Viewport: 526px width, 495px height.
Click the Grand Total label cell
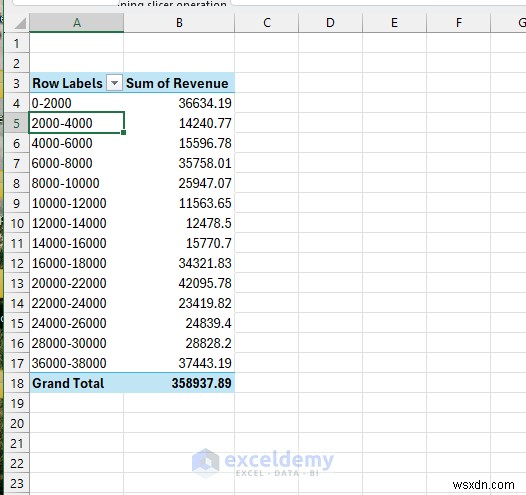click(x=77, y=383)
